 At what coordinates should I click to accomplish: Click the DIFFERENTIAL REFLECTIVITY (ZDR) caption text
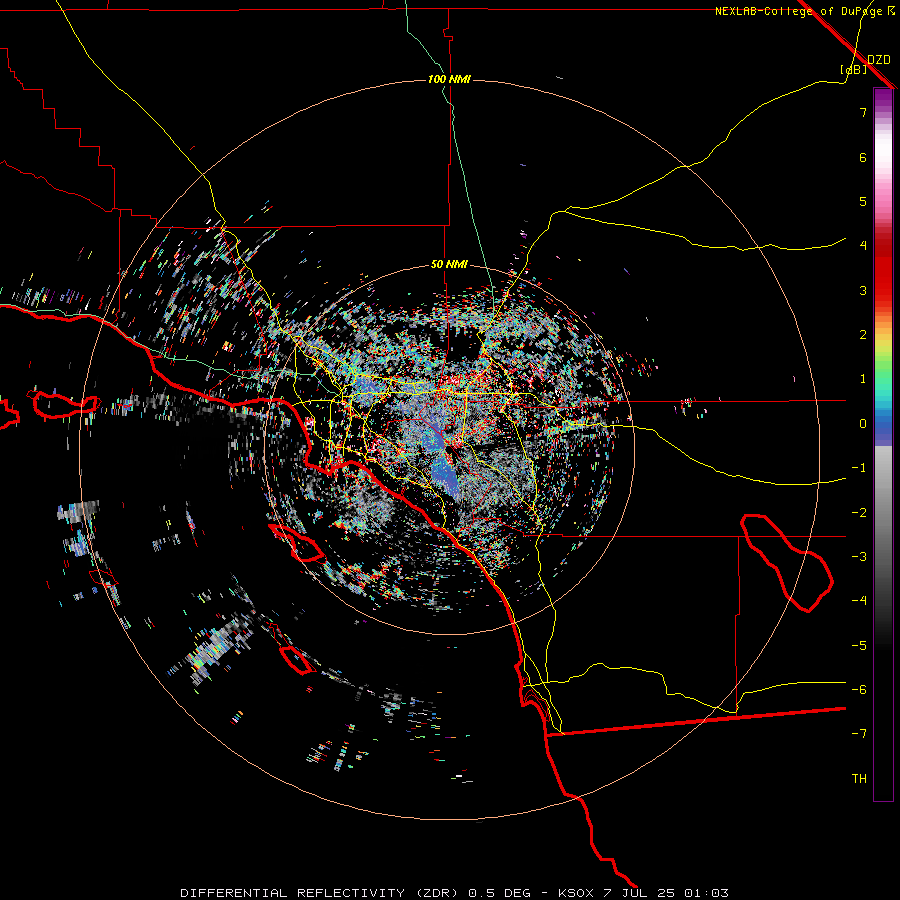pos(320,893)
